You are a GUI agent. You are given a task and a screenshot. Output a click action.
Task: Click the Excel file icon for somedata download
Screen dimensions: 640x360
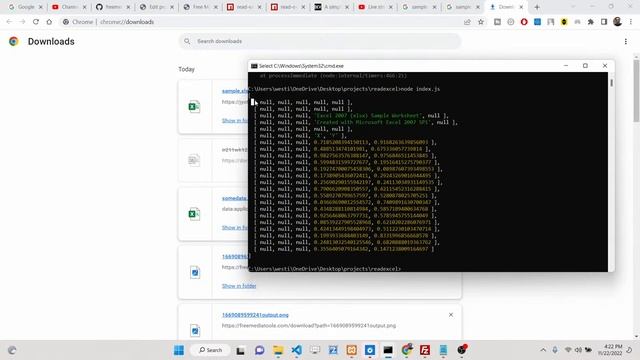pyautogui.click(x=194, y=213)
